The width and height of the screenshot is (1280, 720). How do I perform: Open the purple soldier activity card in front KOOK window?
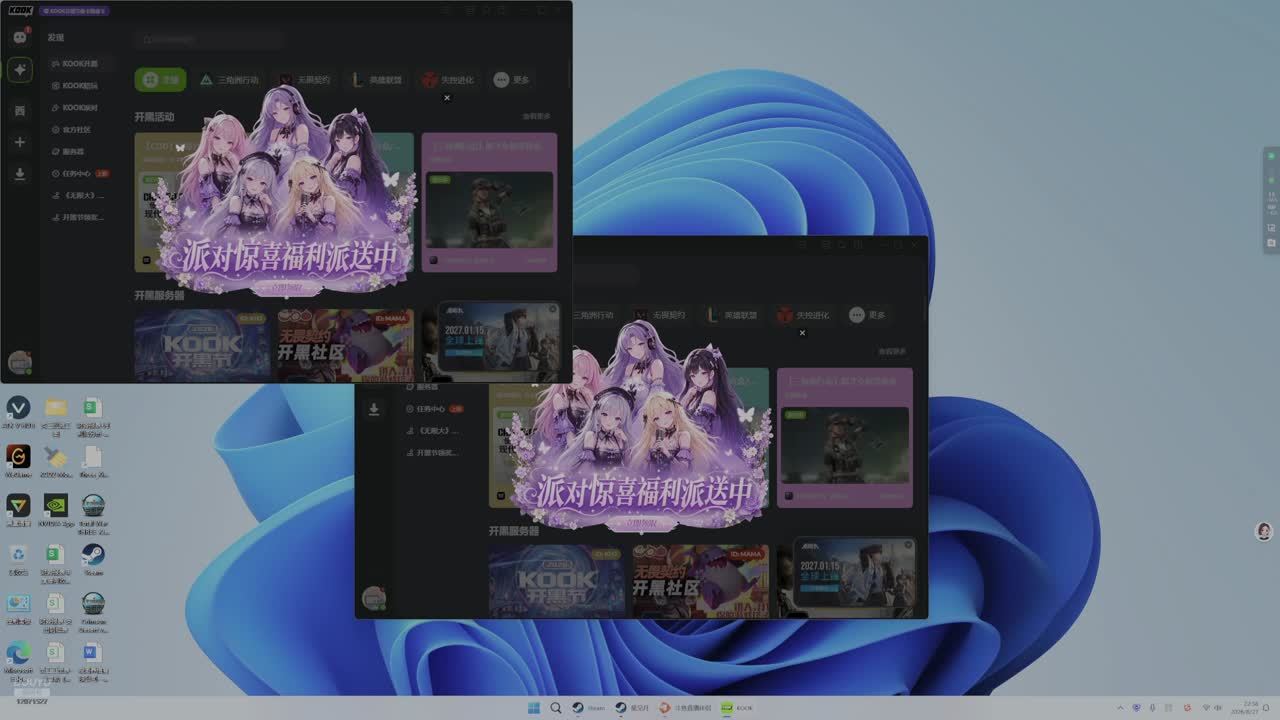(x=489, y=203)
